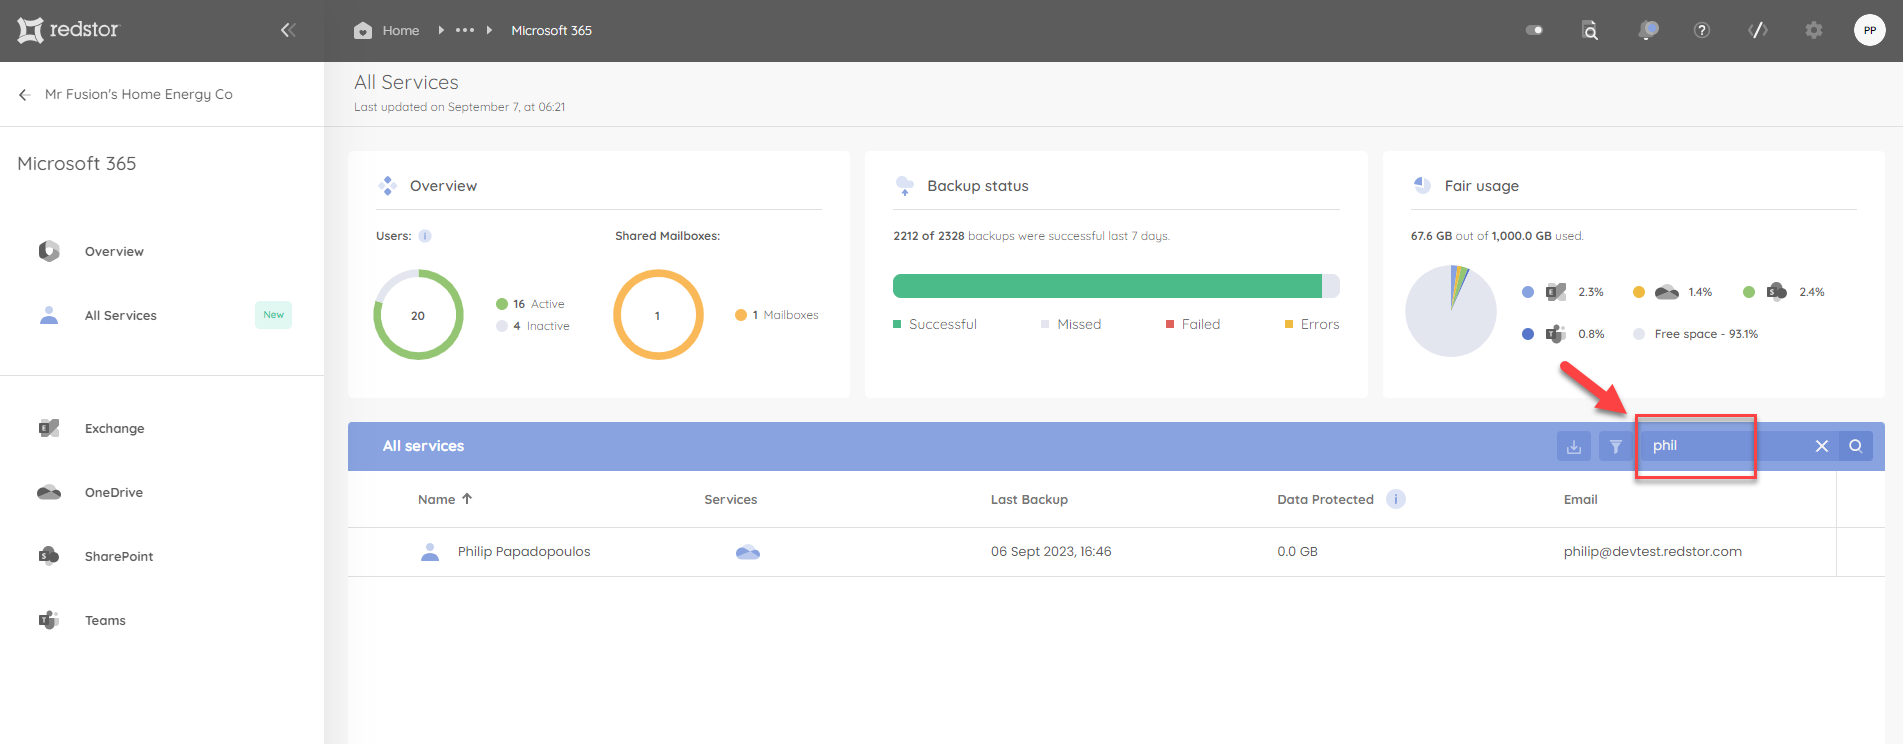Click the Shared Mailboxes donut chart

click(658, 315)
